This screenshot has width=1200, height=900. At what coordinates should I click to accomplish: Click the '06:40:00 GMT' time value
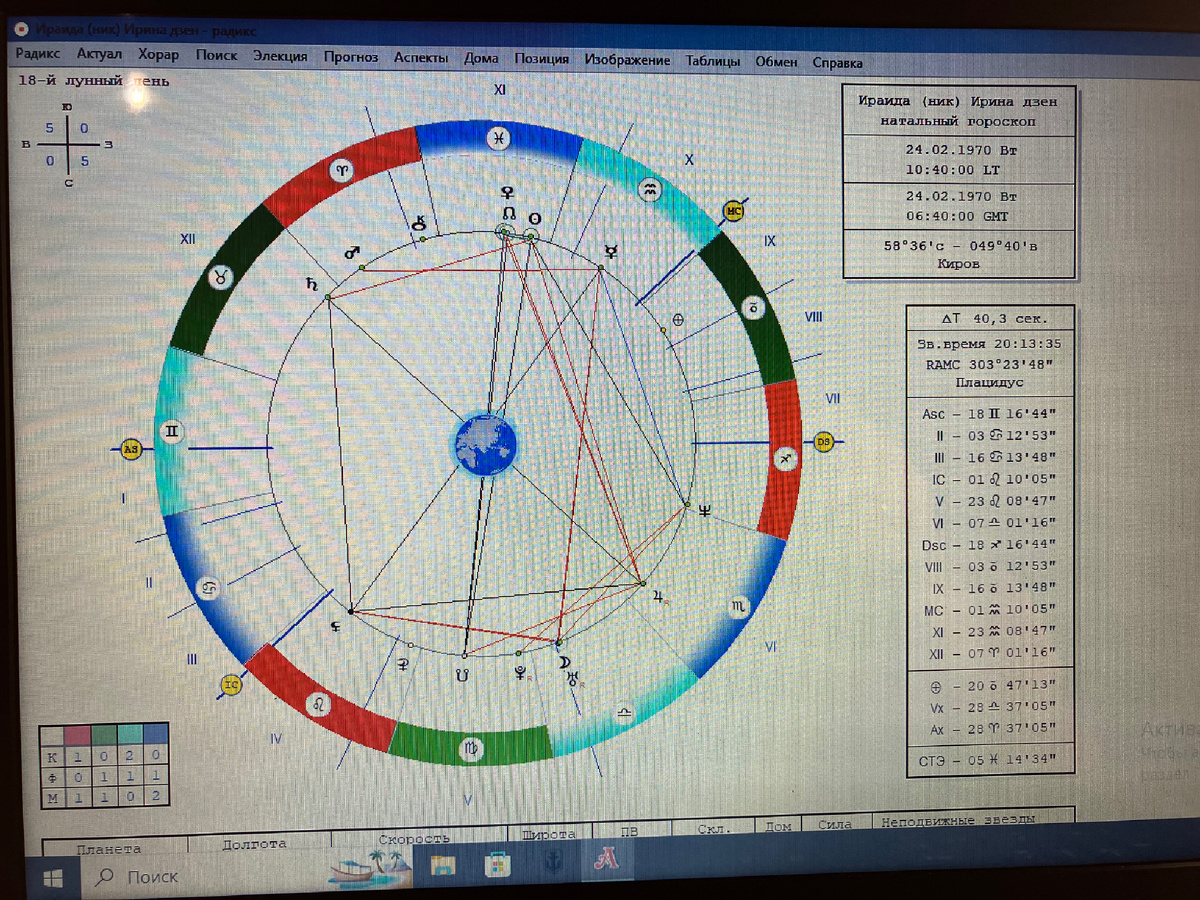click(957, 216)
